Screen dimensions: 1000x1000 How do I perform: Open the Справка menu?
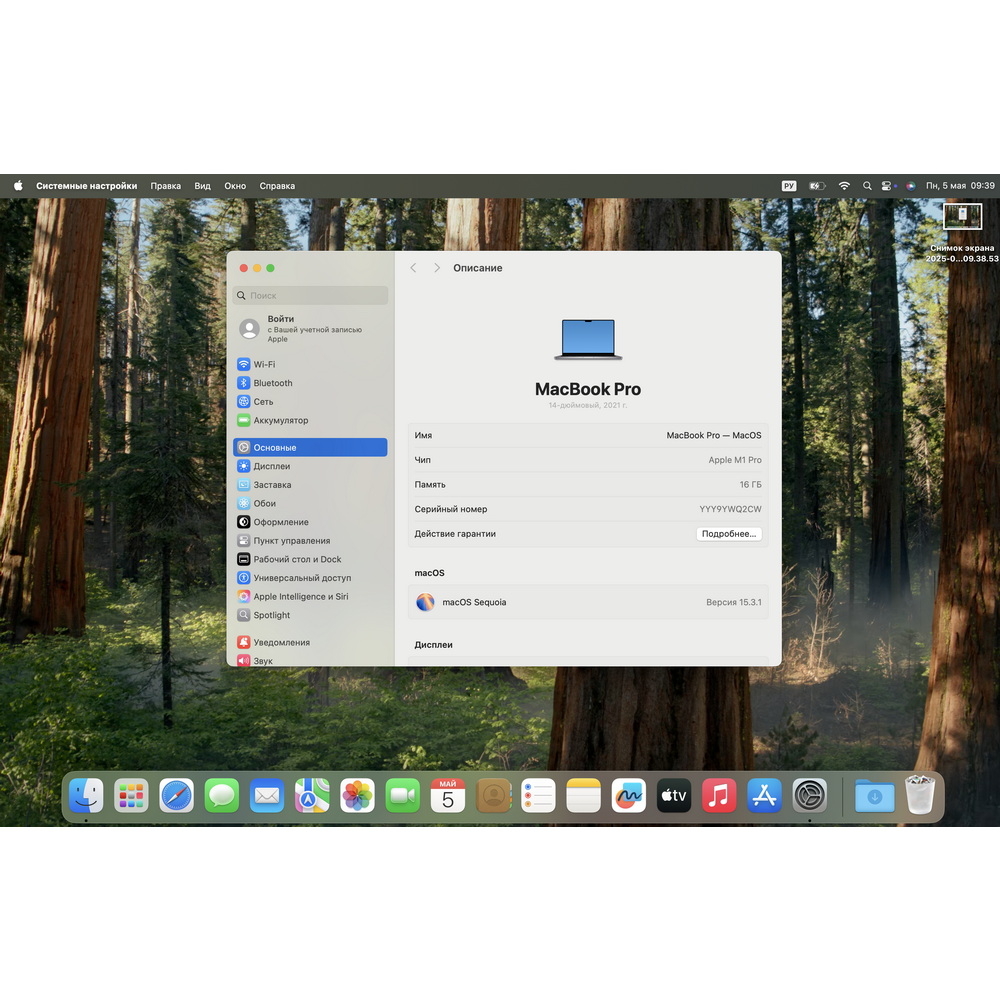[x=277, y=186]
